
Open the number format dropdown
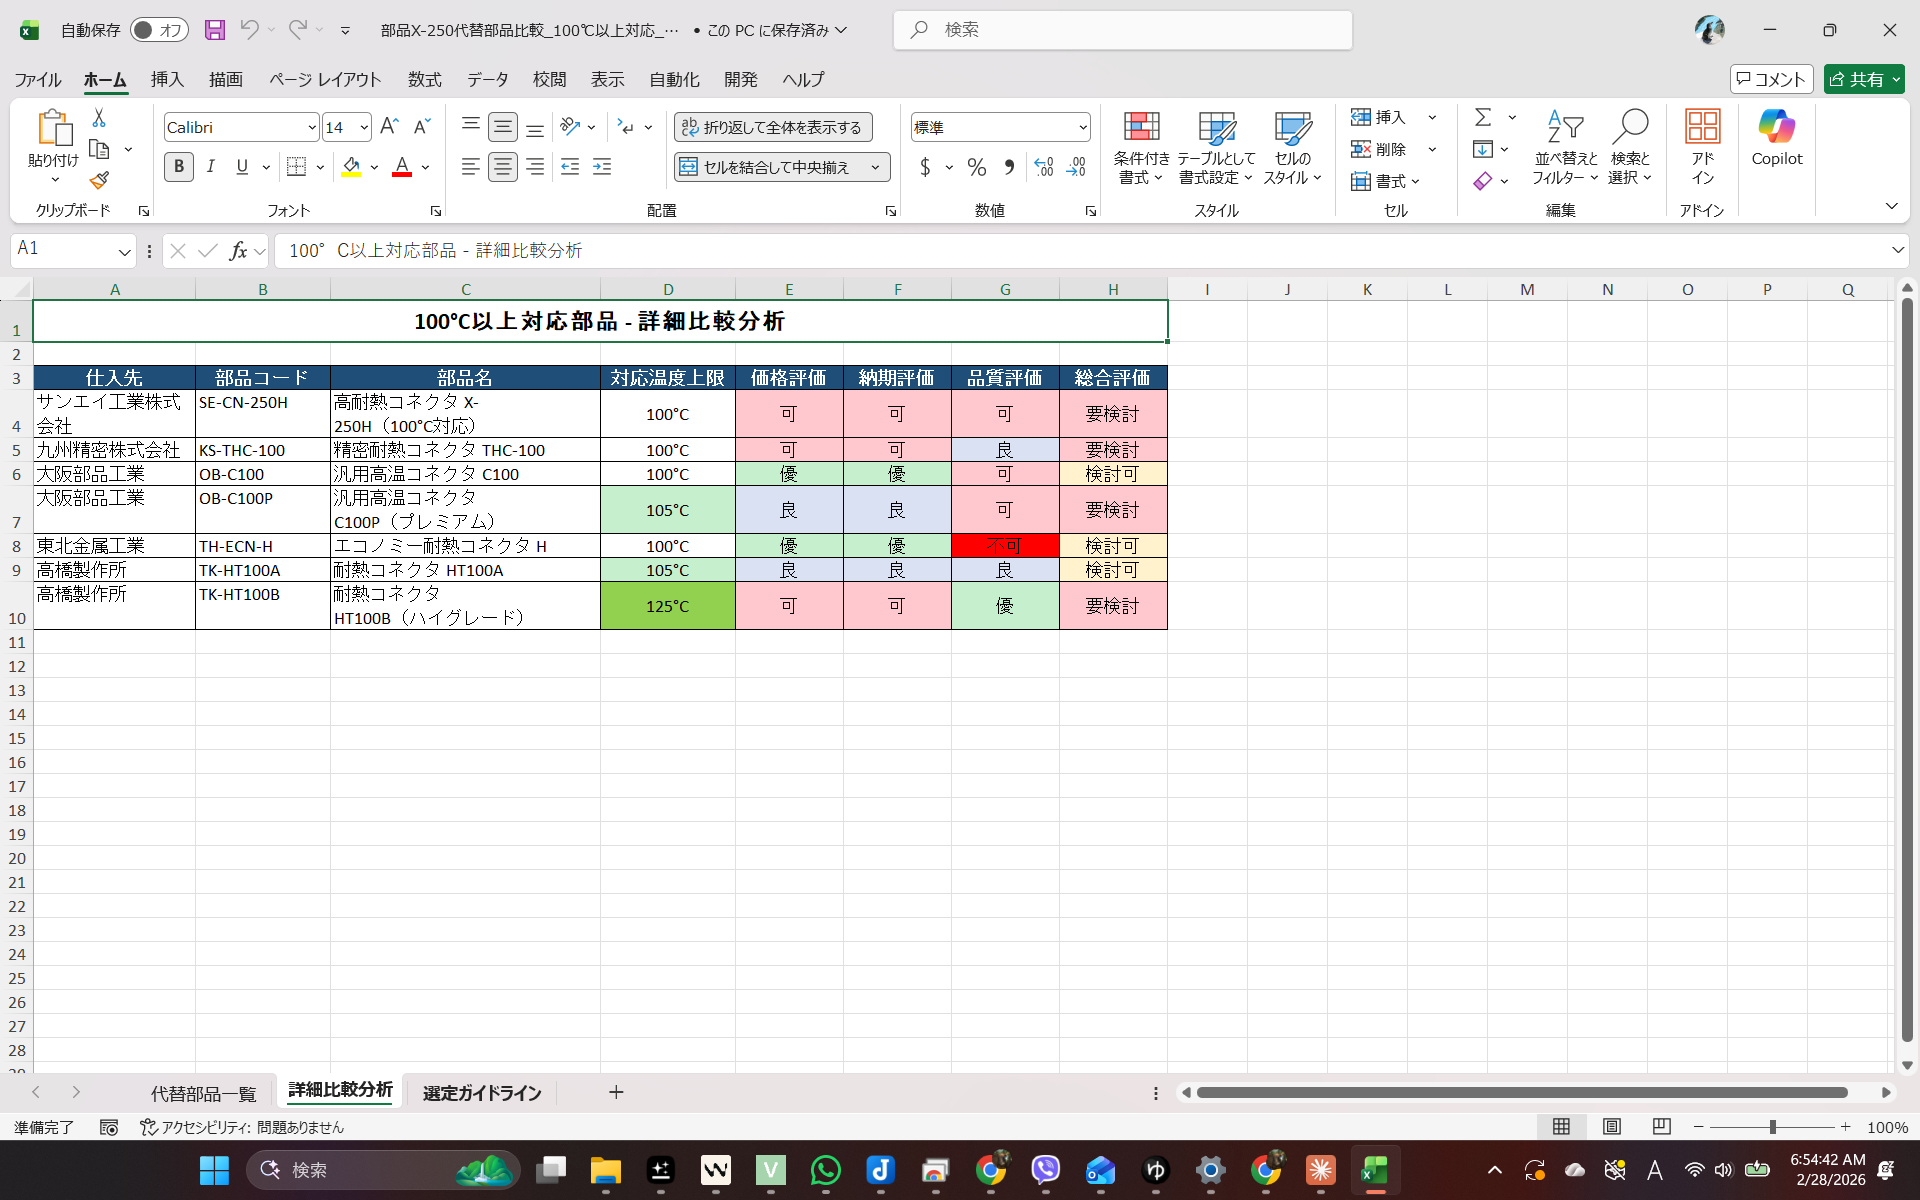click(1082, 127)
